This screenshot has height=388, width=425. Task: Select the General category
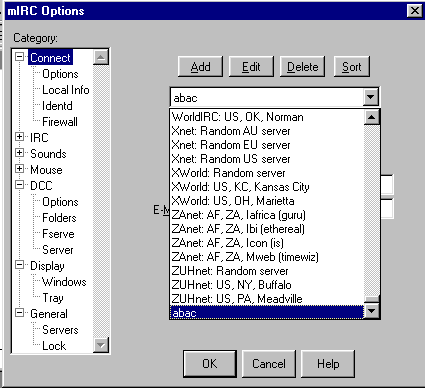point(49,314)
